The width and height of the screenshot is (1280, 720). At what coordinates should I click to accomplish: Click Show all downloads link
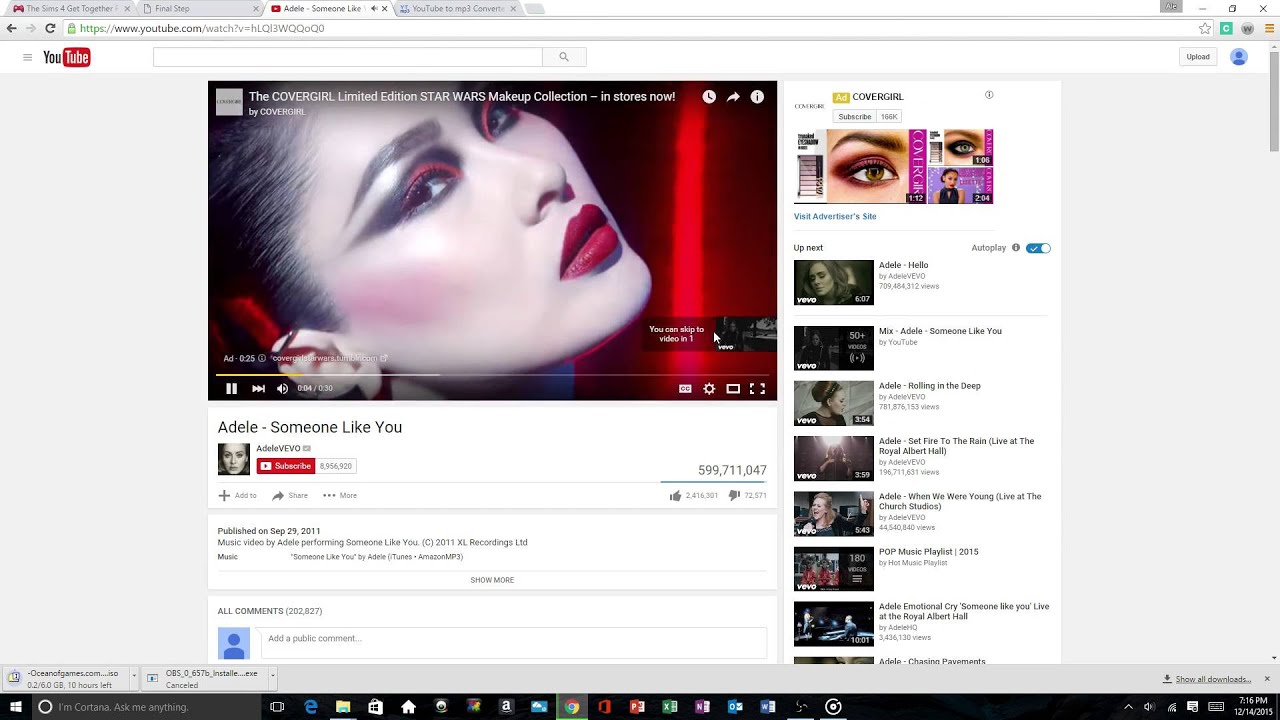pos(1213,679)
